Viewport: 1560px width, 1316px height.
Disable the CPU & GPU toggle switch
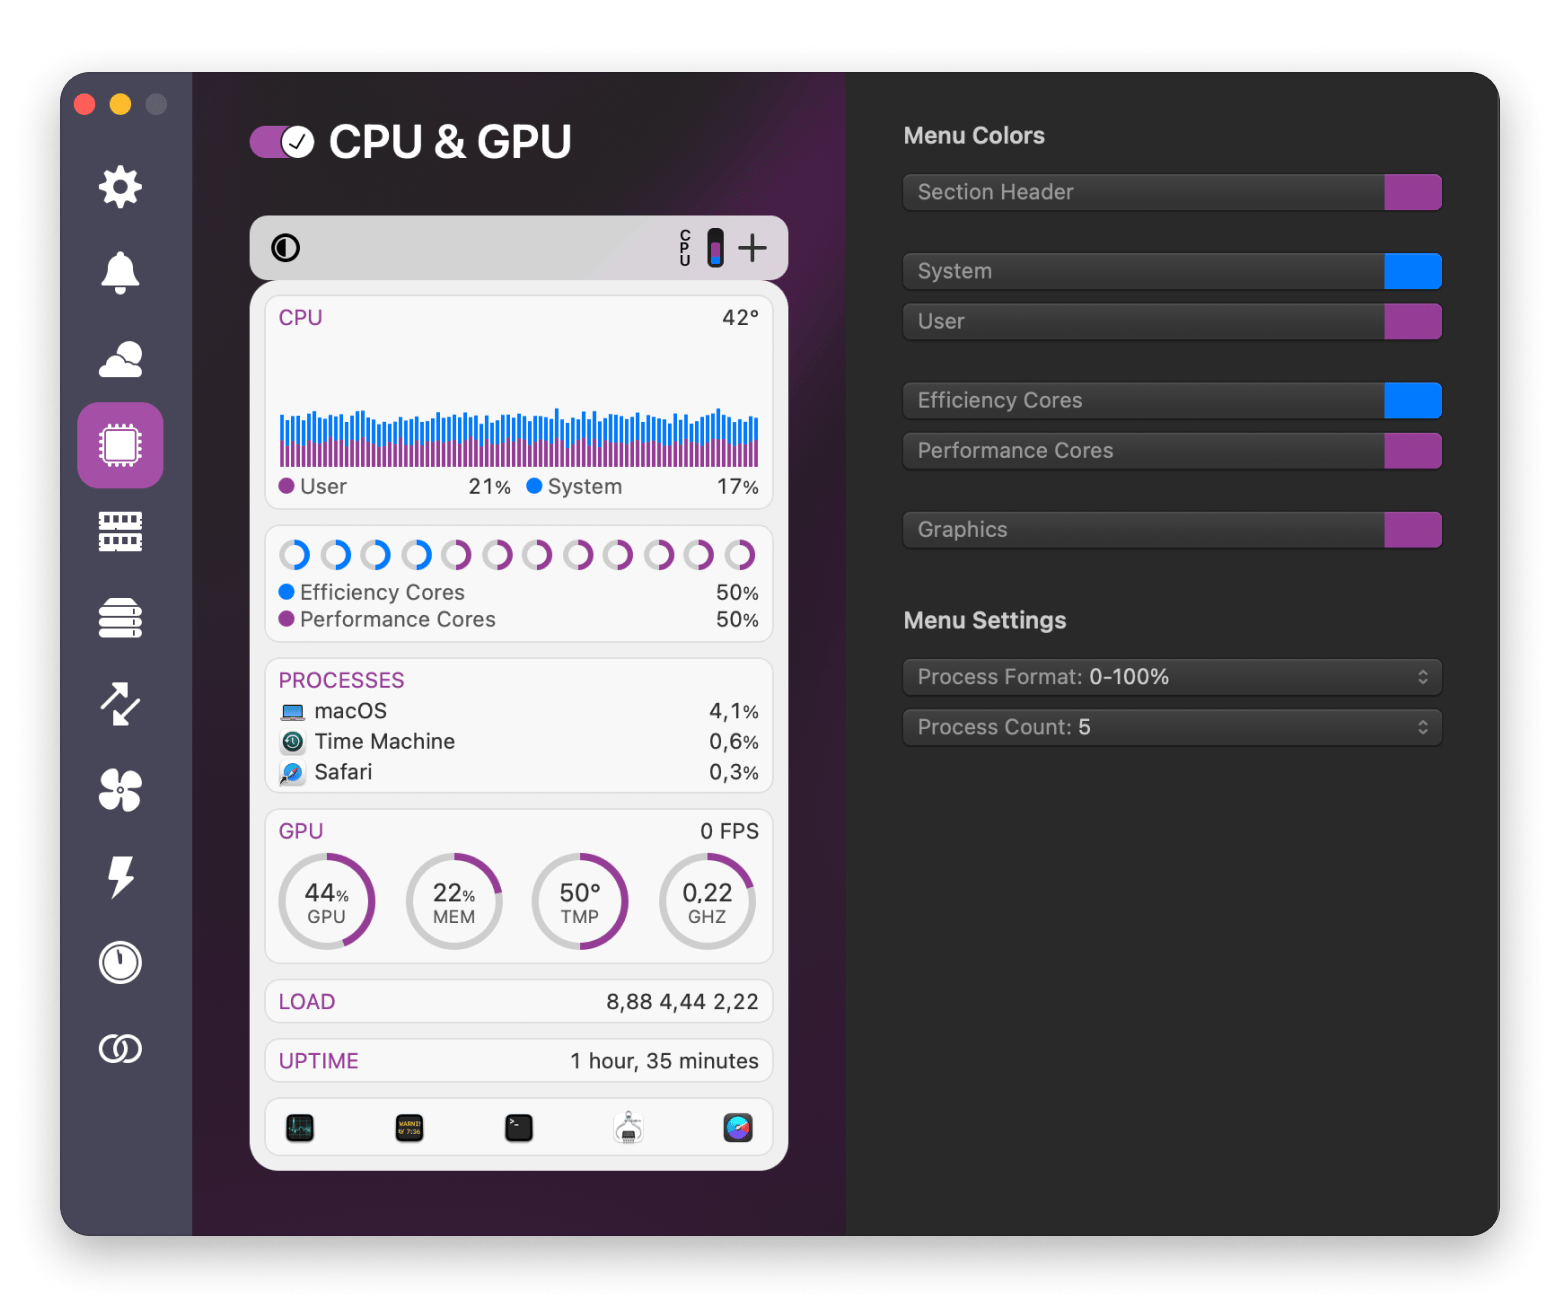point(282,142)
